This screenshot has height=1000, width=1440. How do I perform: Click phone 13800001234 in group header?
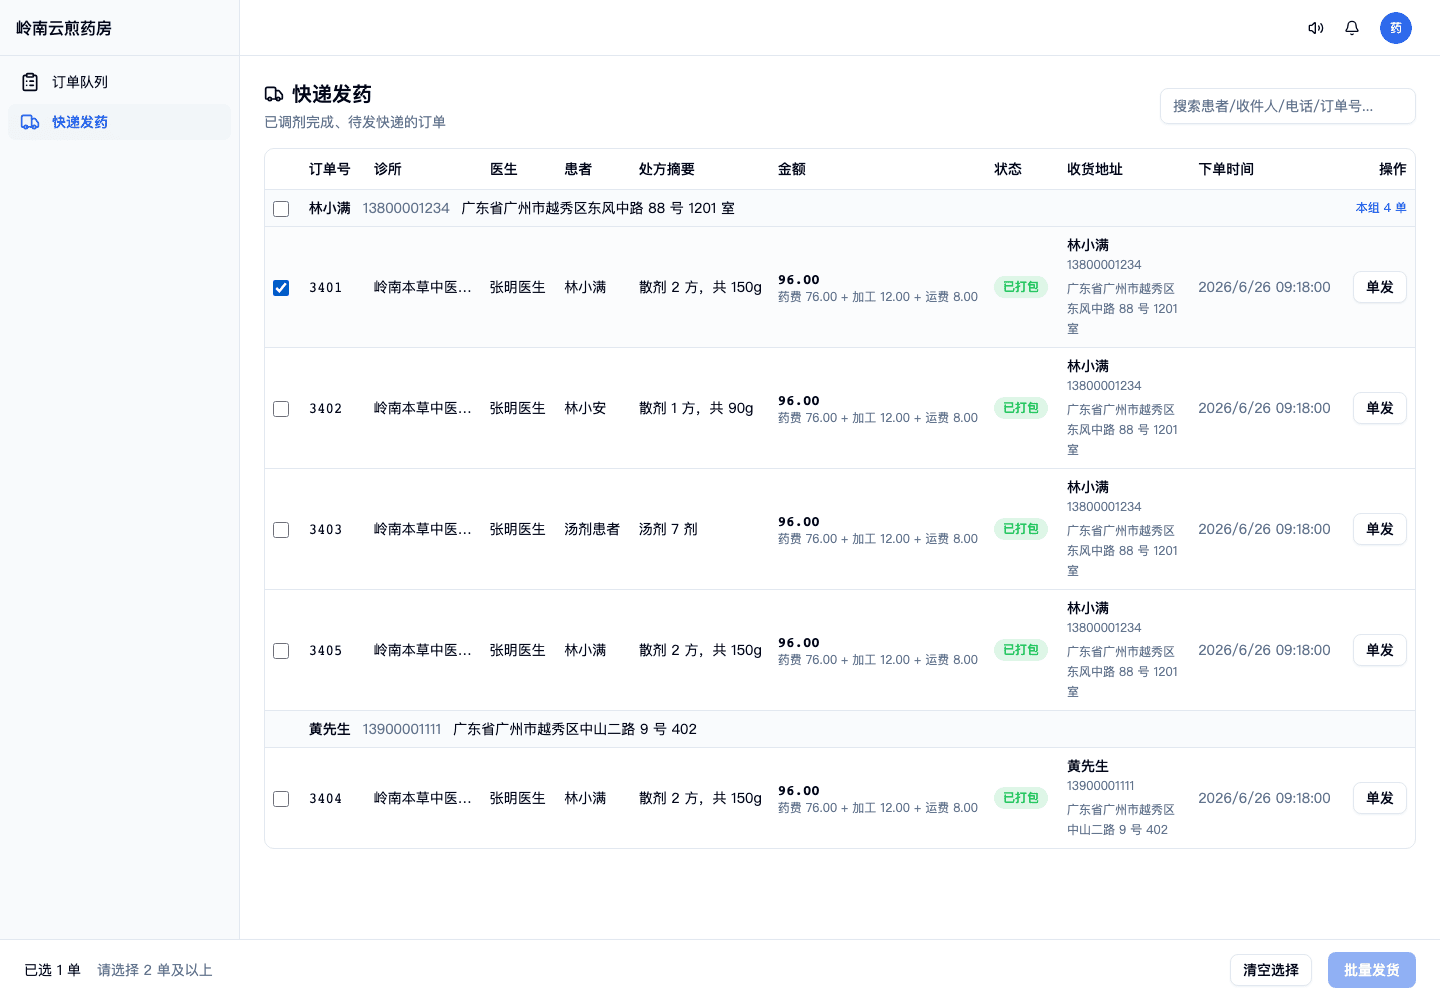pos(406,208)
